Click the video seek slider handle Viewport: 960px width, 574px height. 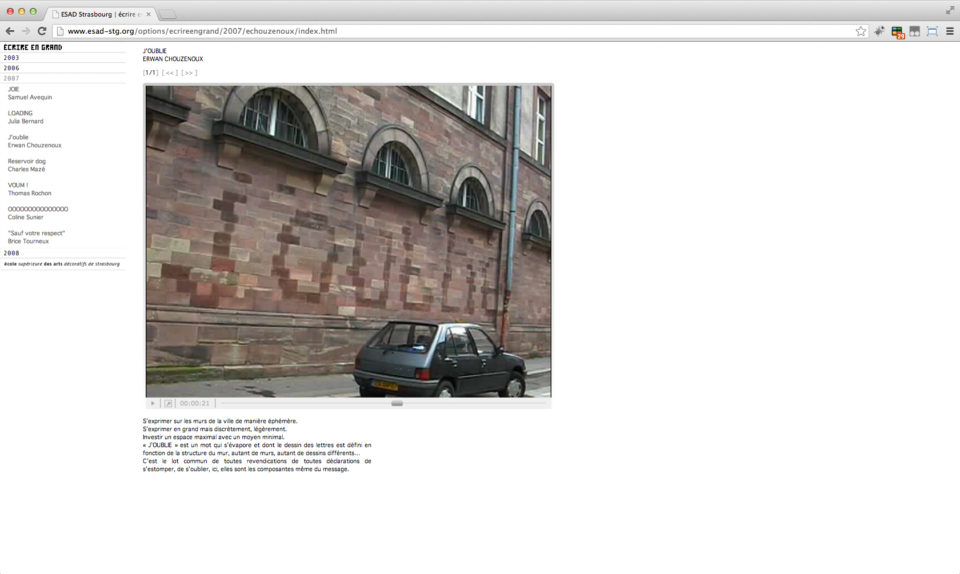coord(397,403)
